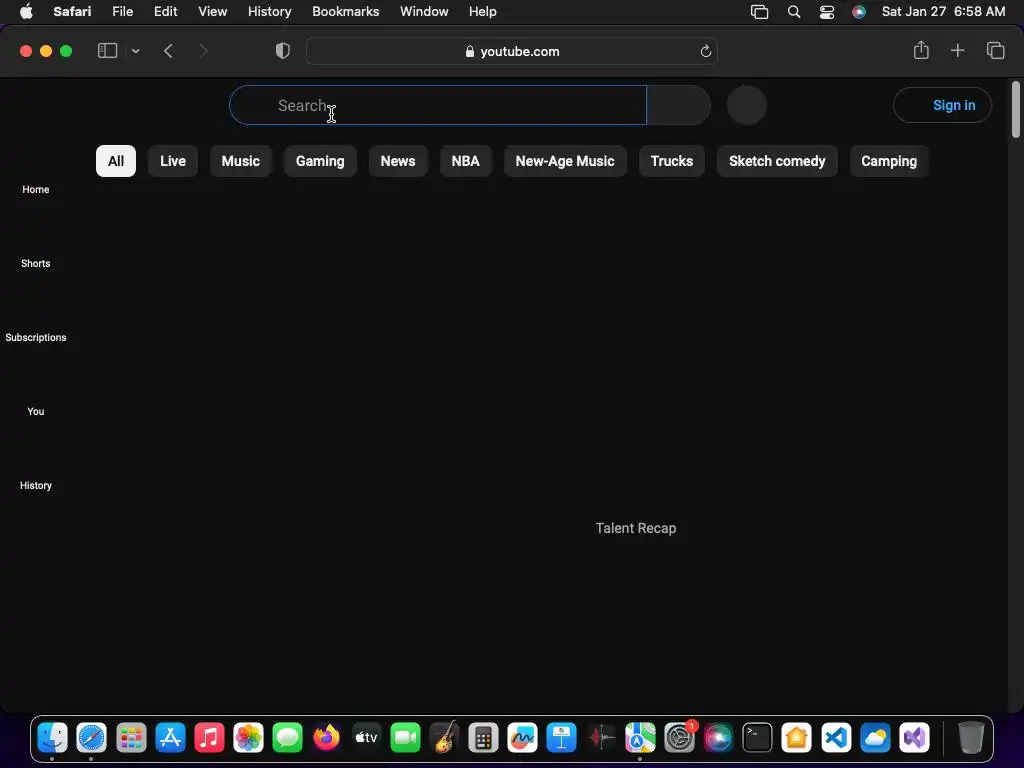Open Control Center in menu bar

click(827, 12)
